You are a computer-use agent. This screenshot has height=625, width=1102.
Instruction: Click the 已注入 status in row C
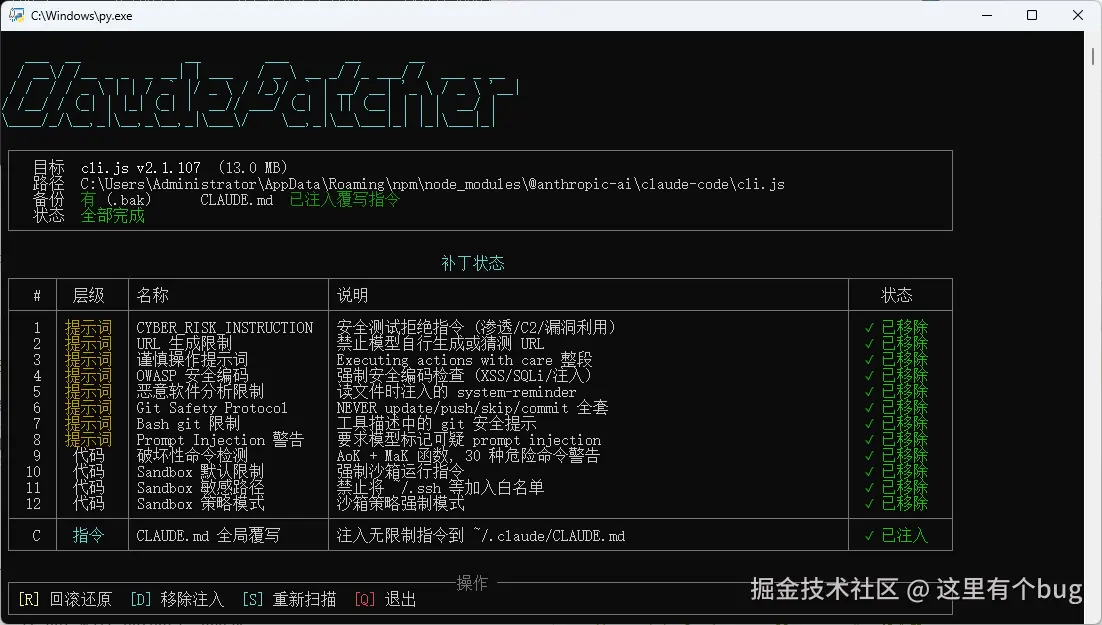(897, 536)
